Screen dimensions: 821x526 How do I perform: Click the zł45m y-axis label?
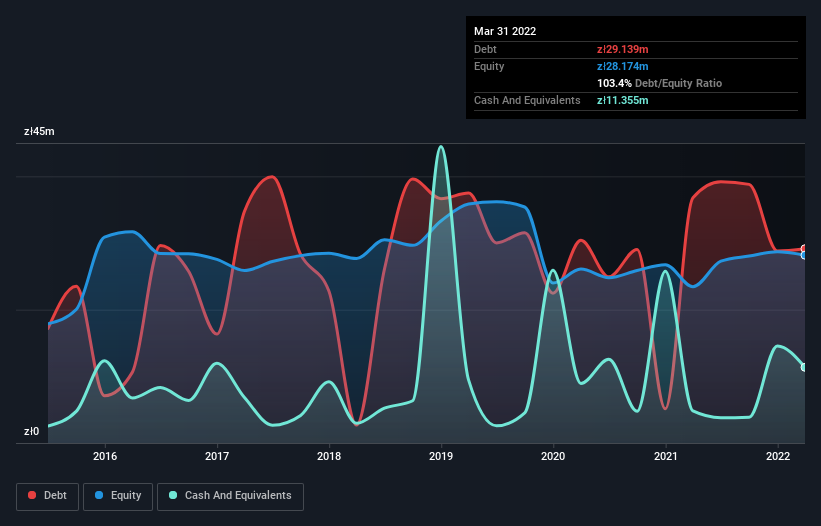click(39, 131)
